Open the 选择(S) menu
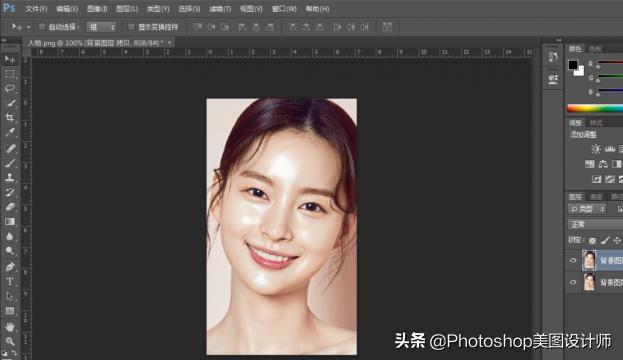 point(189,9)
